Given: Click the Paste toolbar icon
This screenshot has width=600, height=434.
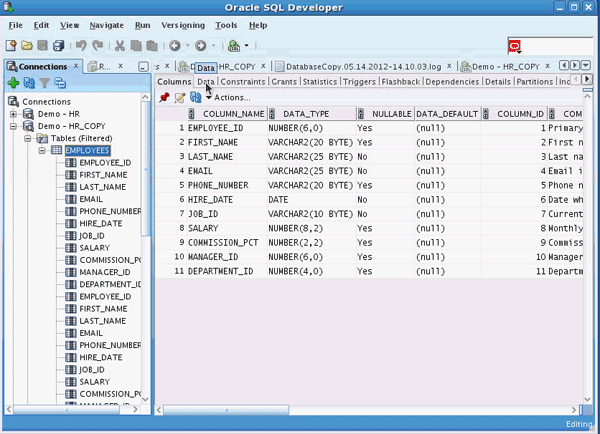Looking at the screenshot, I should (152, 46).
